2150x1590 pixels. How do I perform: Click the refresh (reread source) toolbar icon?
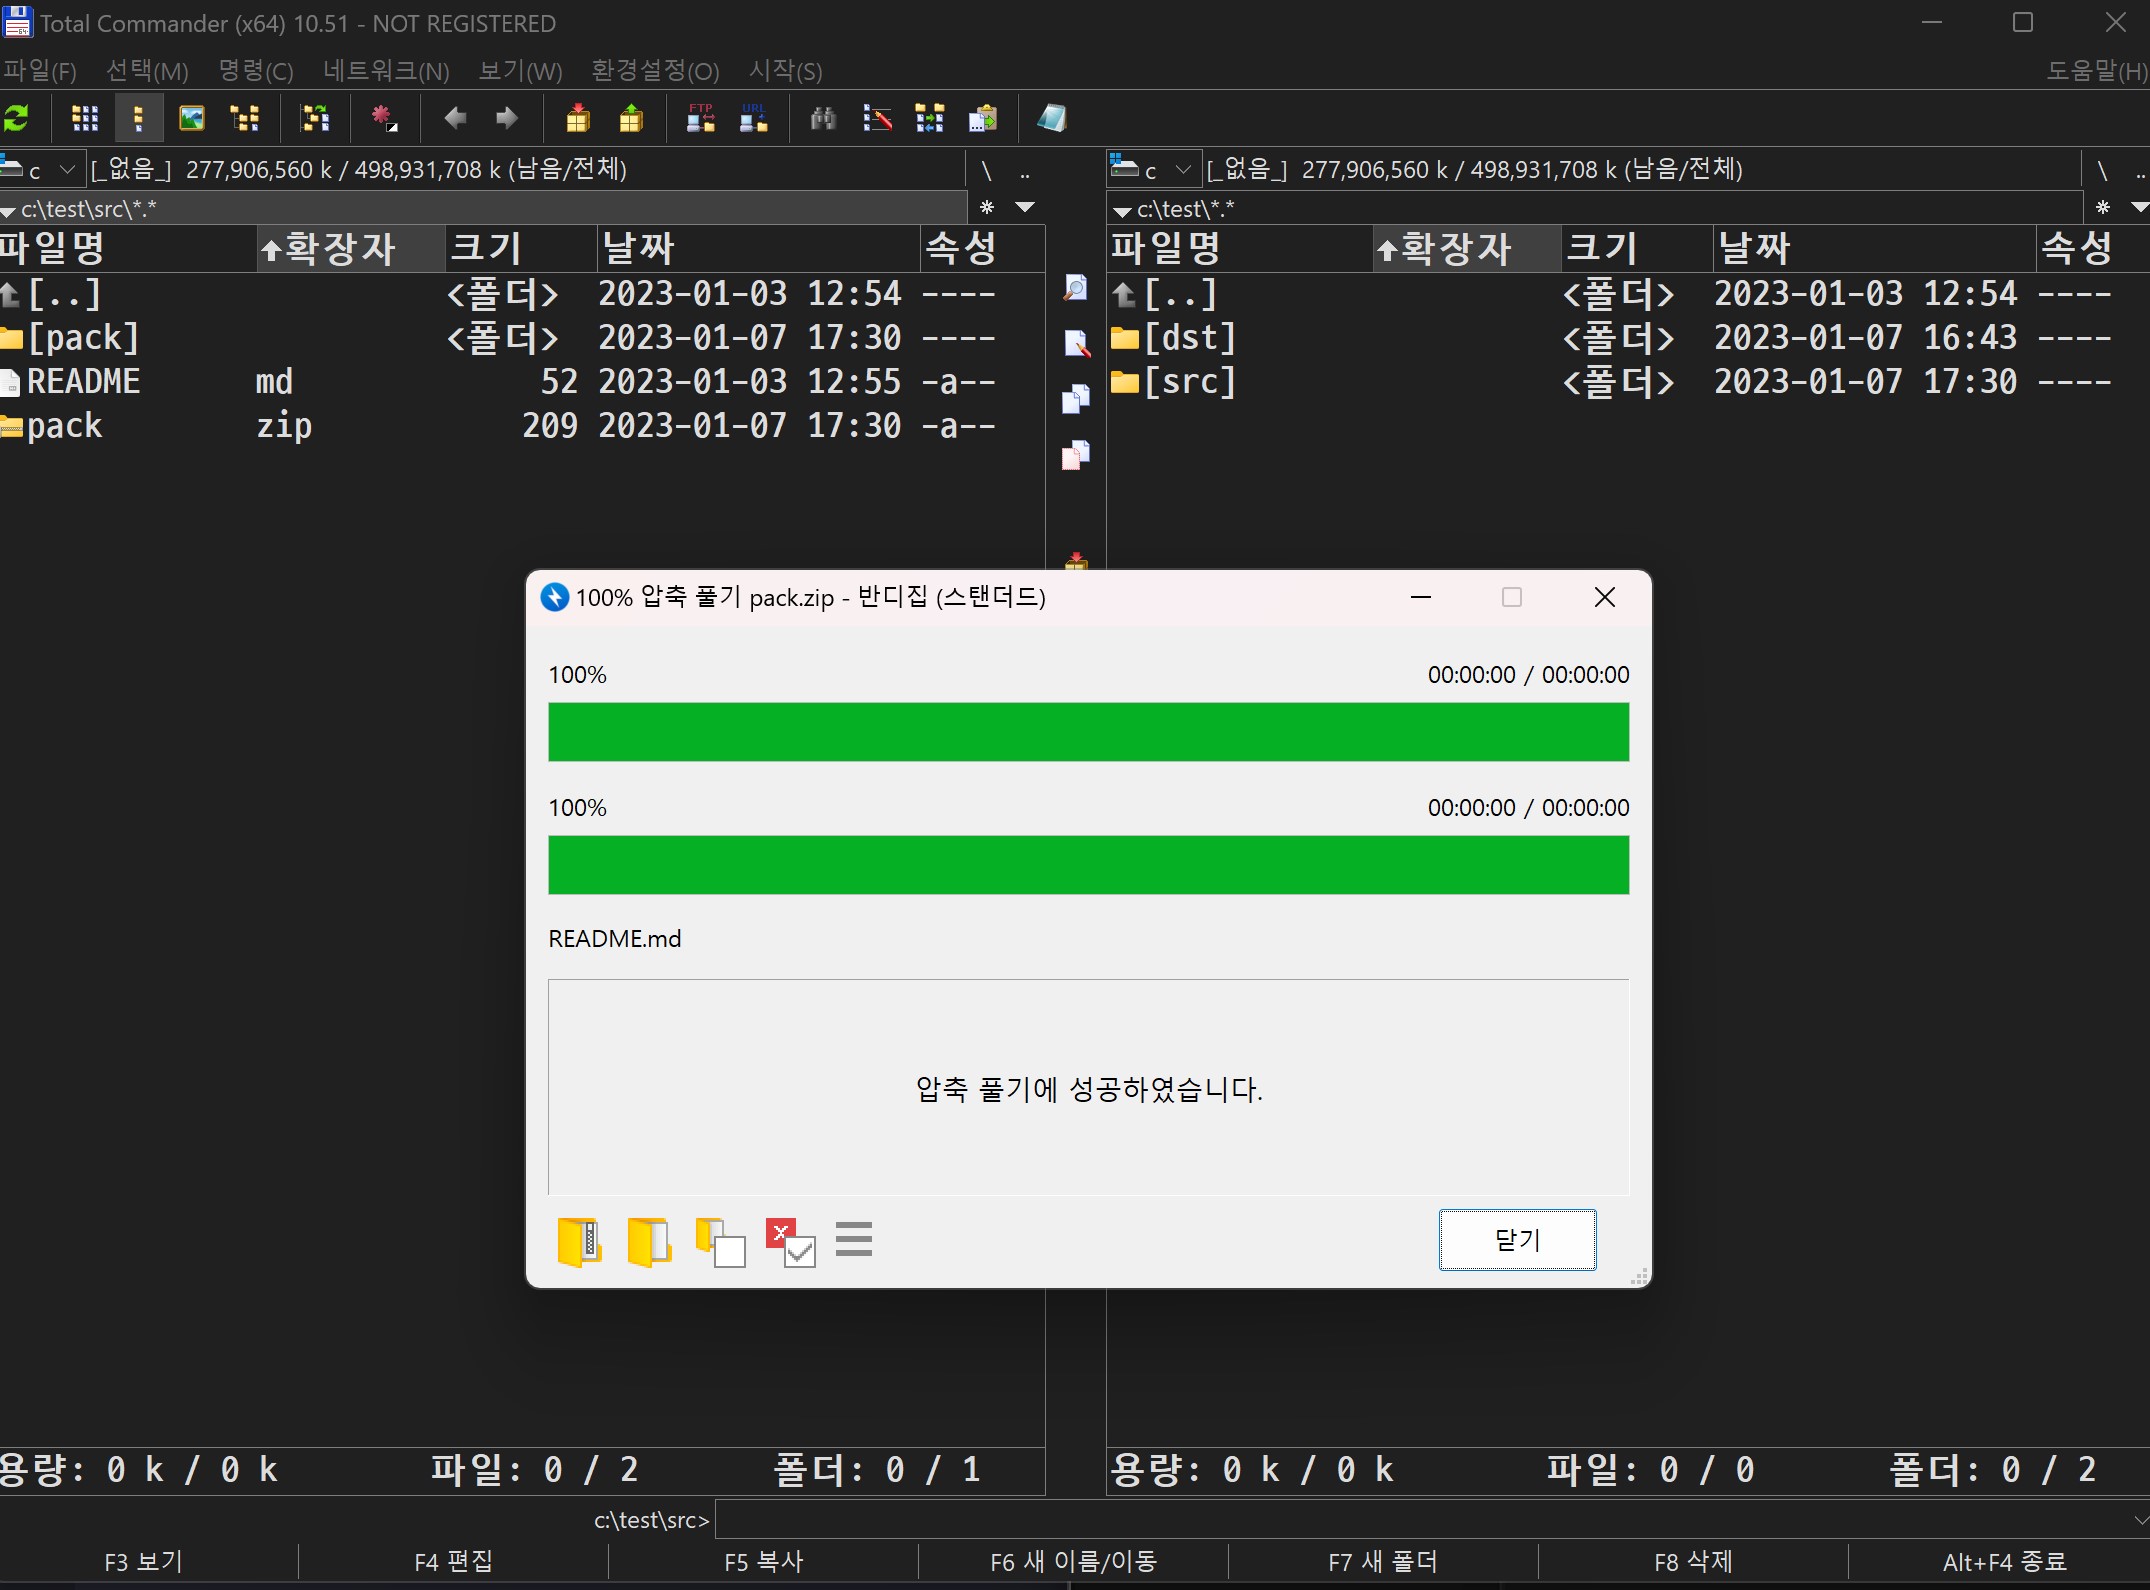(x=17, y=119)
